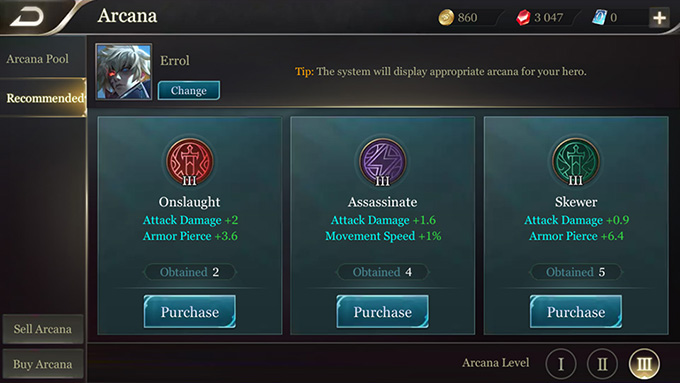Select Arcana Level III
The width and height of the screenshot is (680, 383).
coord(644,364)
